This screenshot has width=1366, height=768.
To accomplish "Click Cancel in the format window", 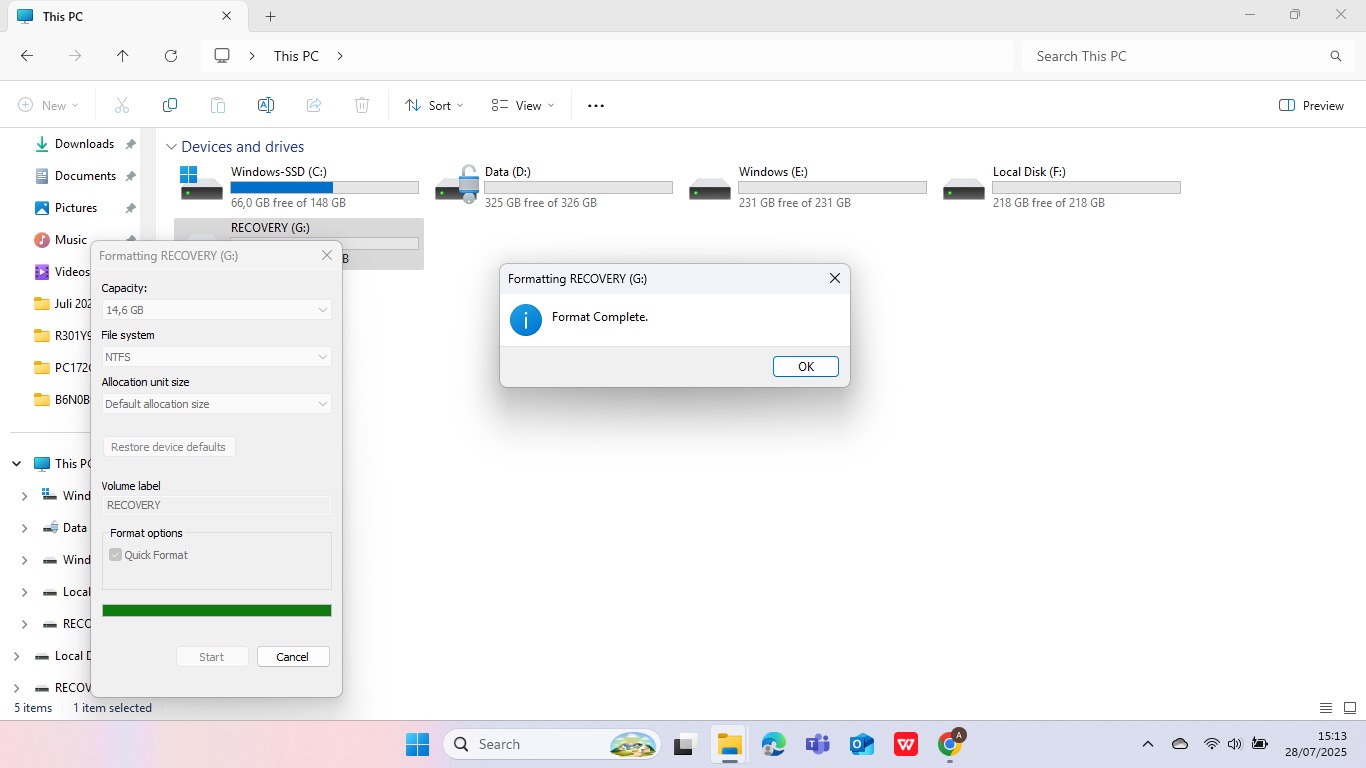I will click(293, 657).
